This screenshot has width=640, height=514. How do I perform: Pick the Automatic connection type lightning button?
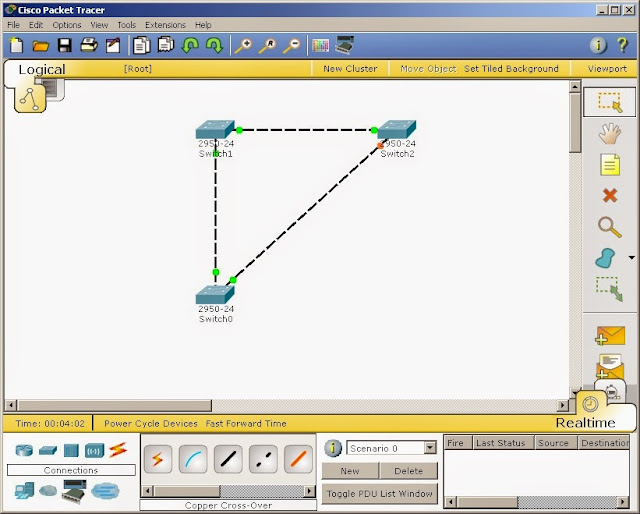tap(158, 459)
